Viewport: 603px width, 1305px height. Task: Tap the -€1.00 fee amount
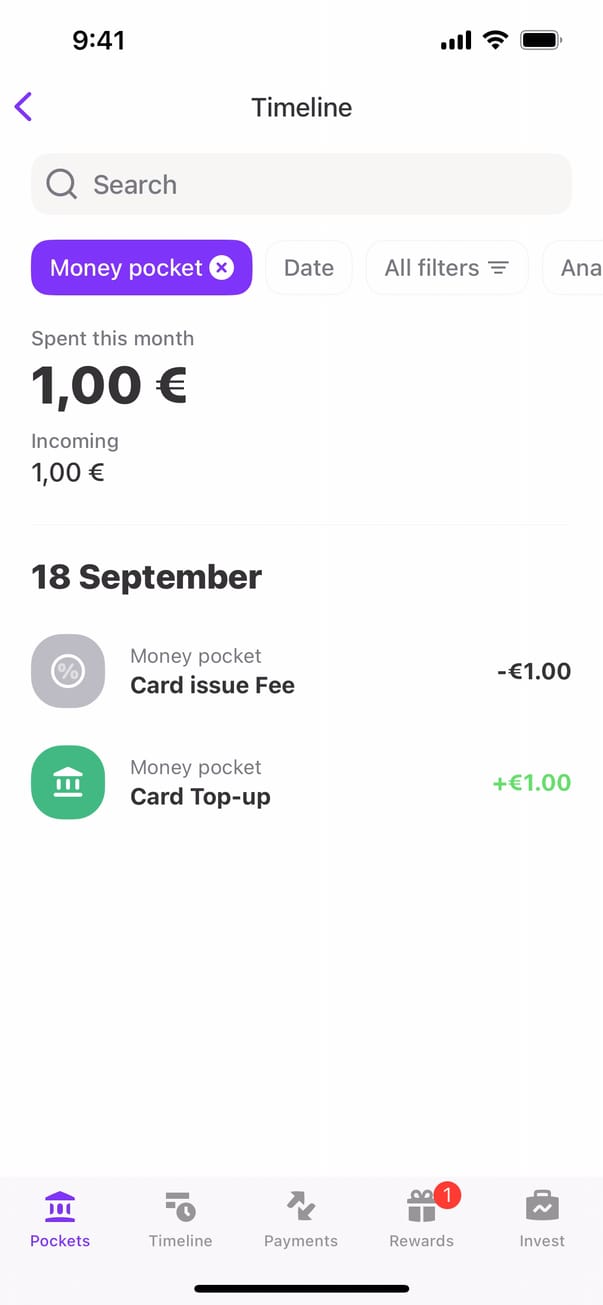click(534, 671)
